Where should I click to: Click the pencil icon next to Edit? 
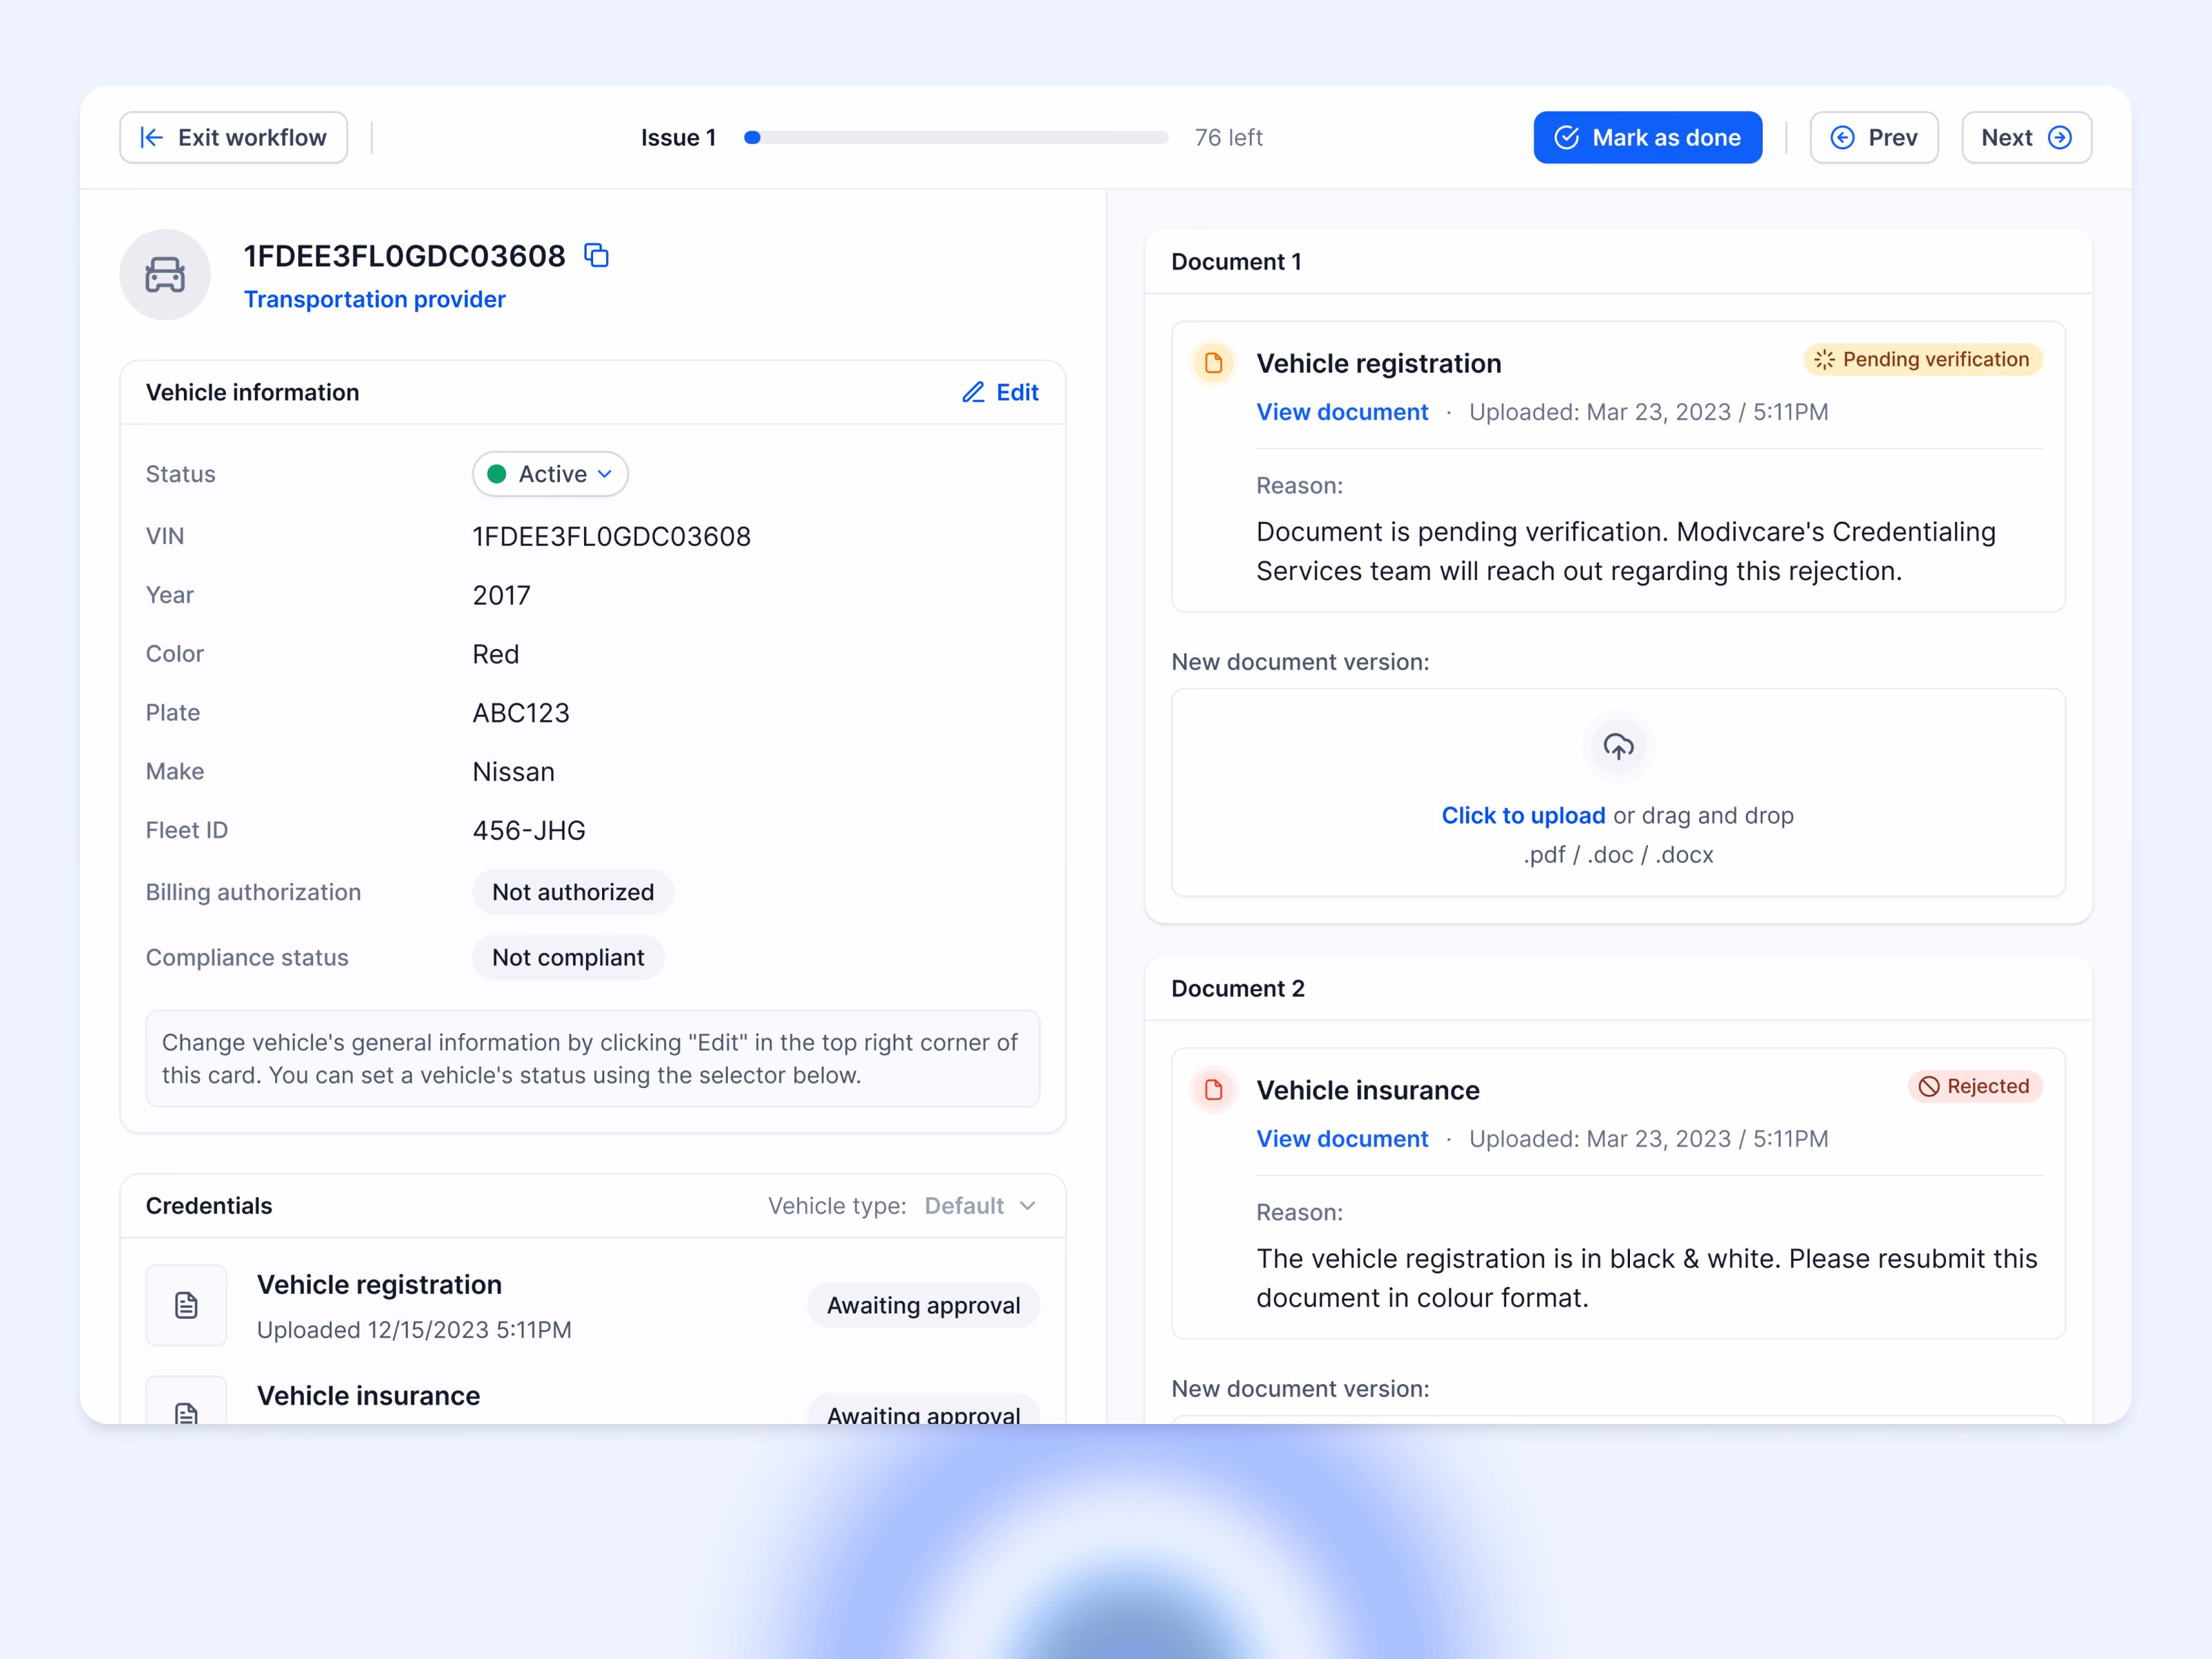click(973, 392)
